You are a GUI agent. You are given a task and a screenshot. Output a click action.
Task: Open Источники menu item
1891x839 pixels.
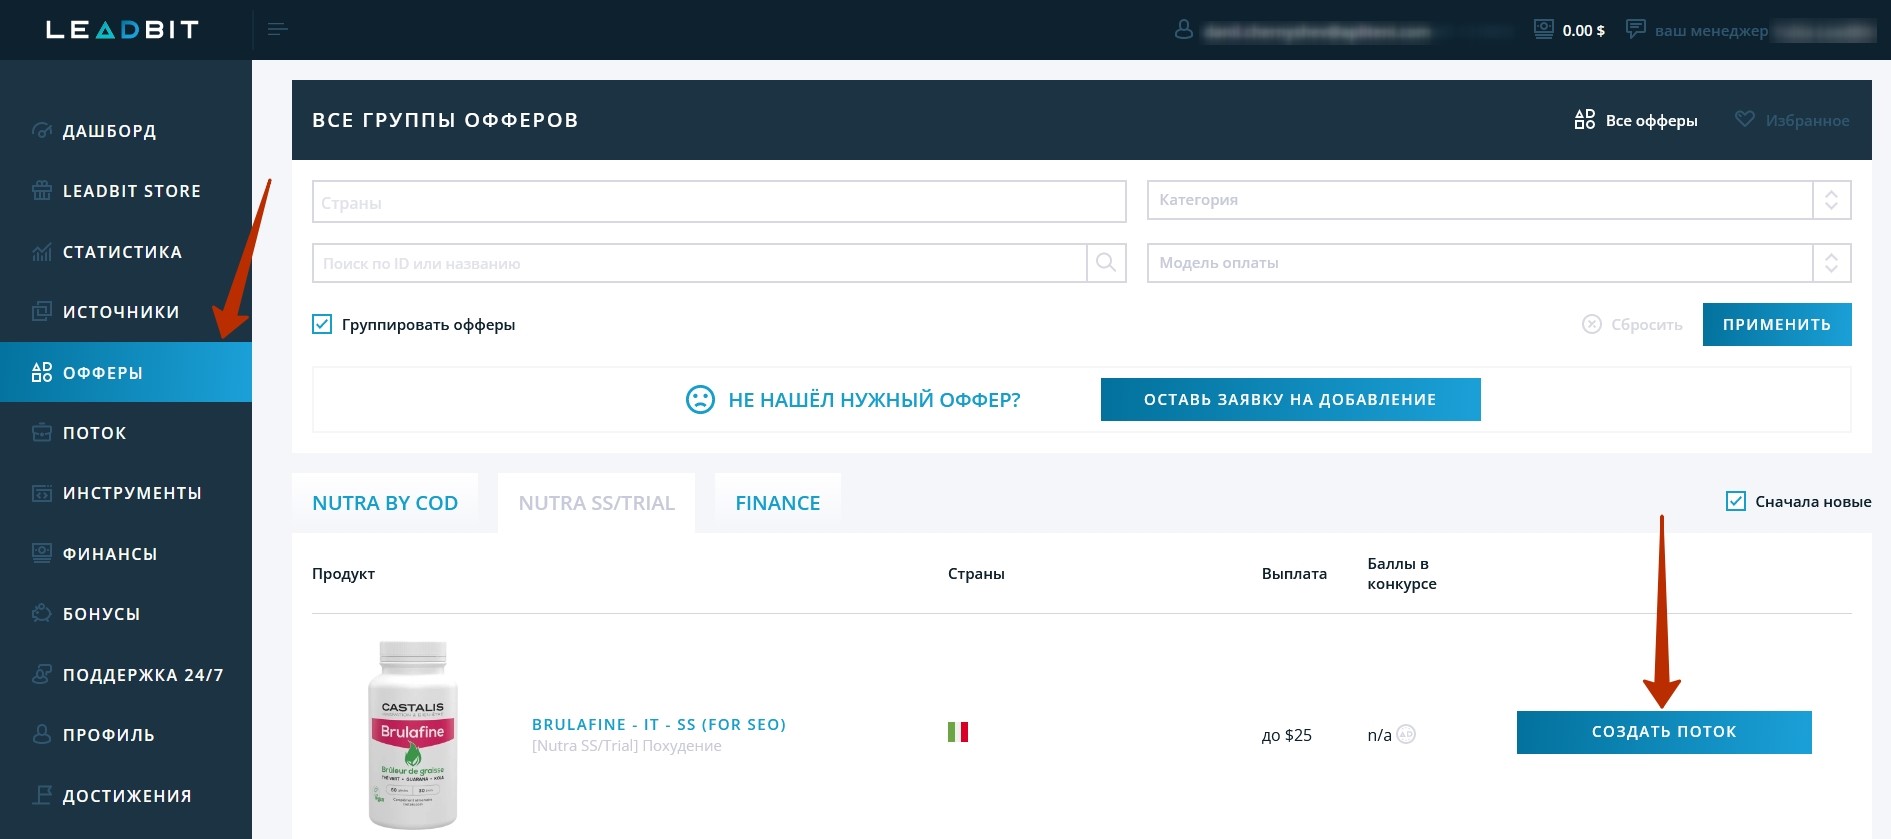(126, 312)
